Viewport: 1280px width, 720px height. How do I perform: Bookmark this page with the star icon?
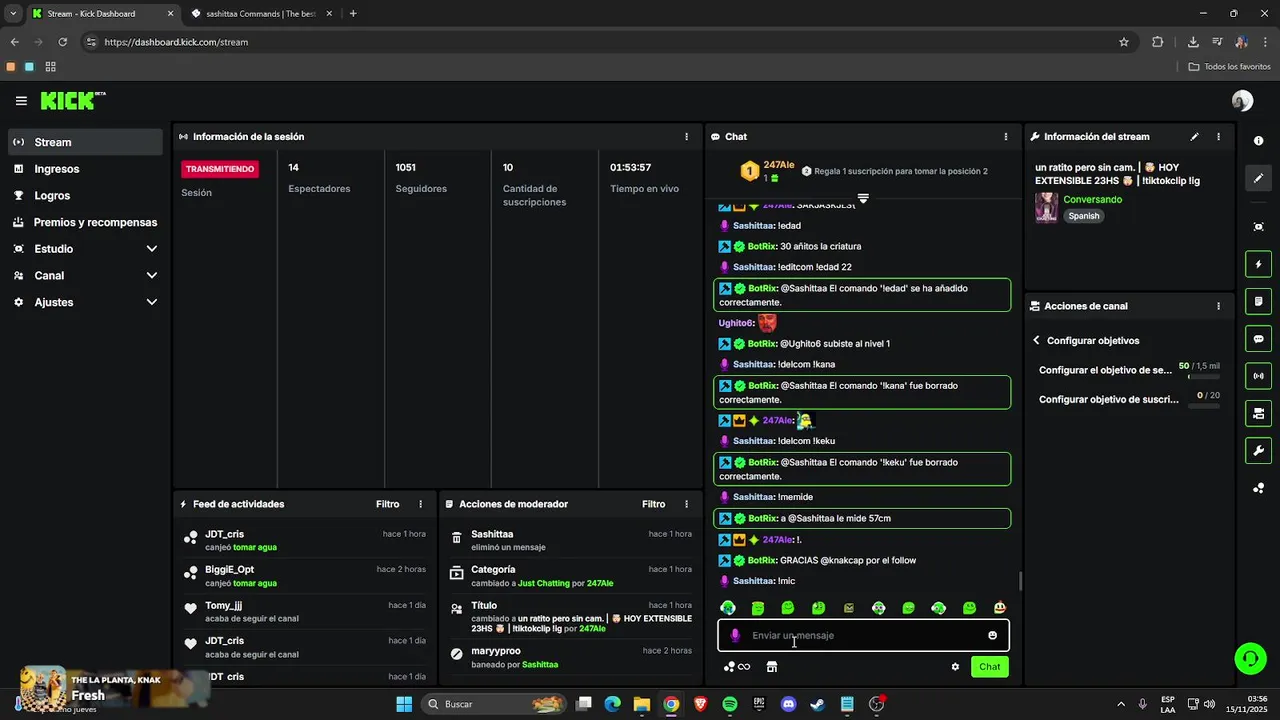click(x=1123, y=42)
